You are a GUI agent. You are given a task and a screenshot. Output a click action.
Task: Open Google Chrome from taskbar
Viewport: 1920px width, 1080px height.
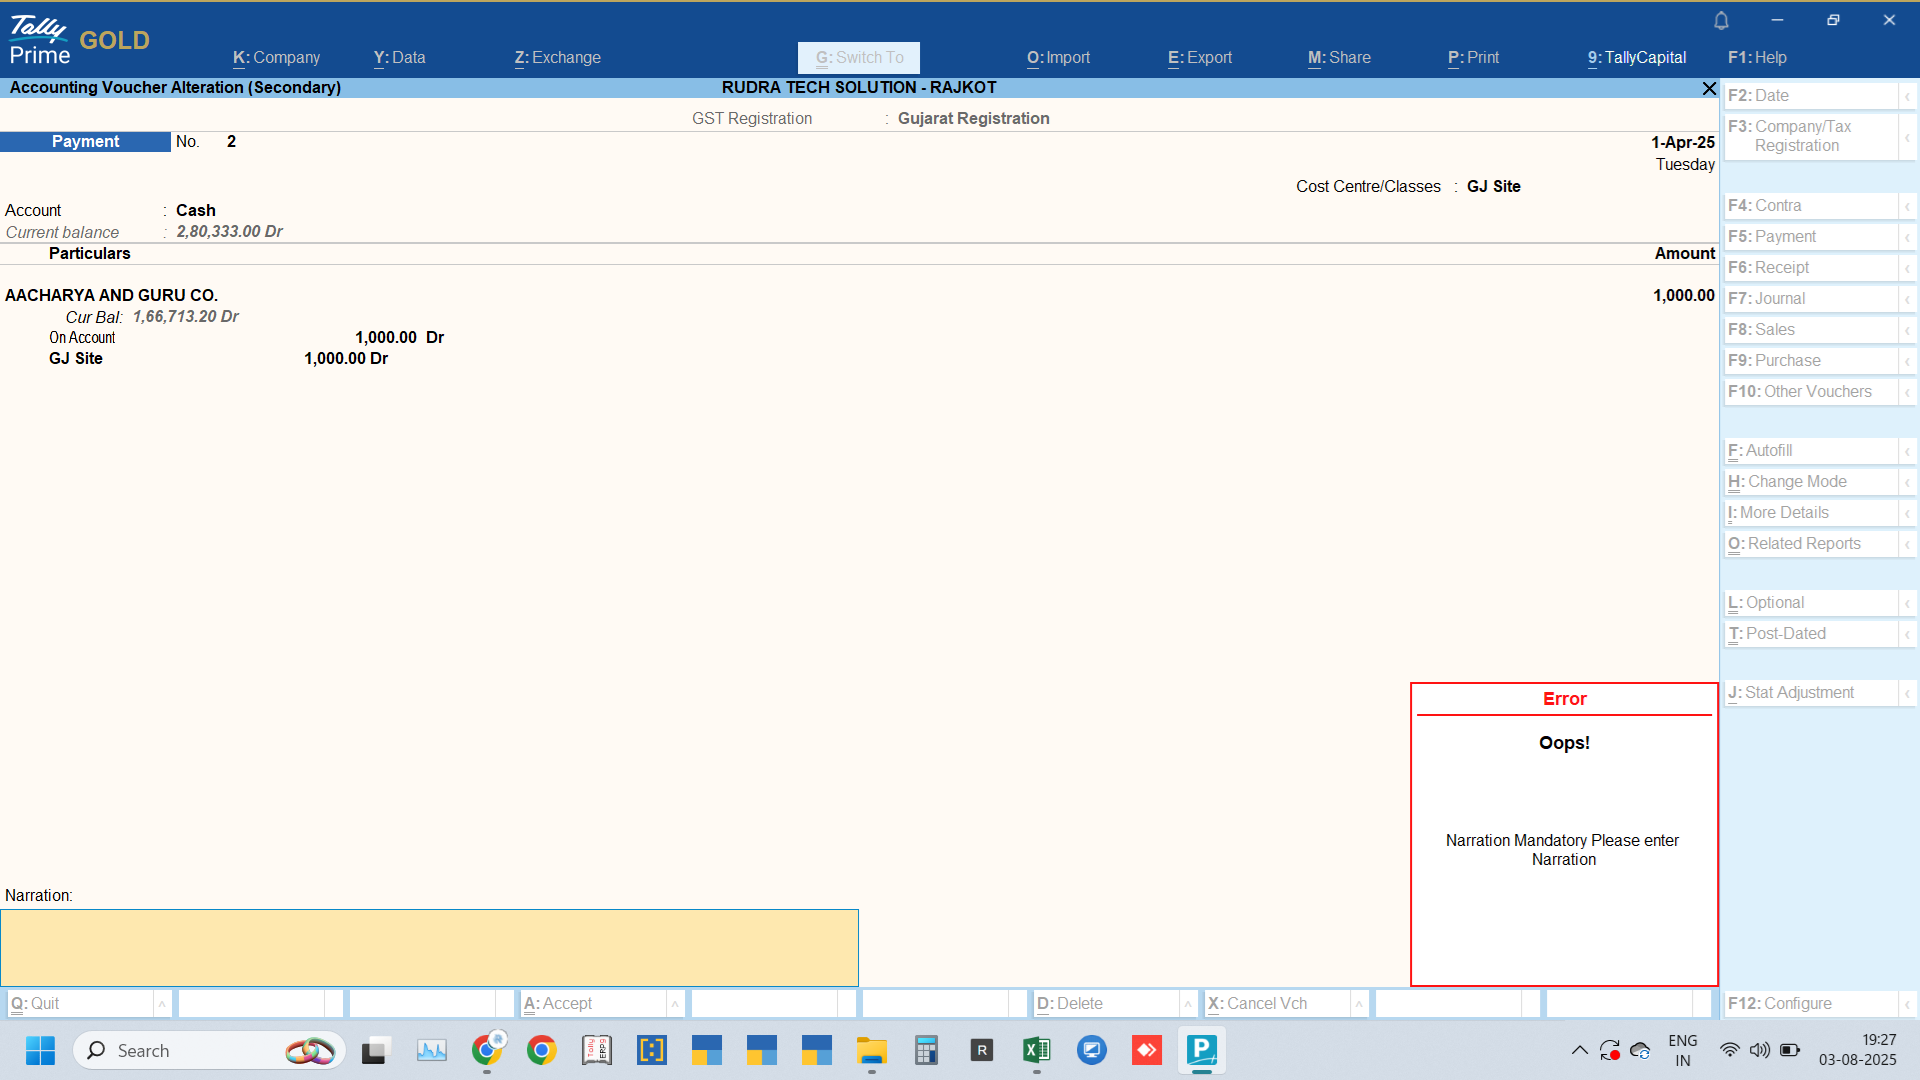[541, 1050]
